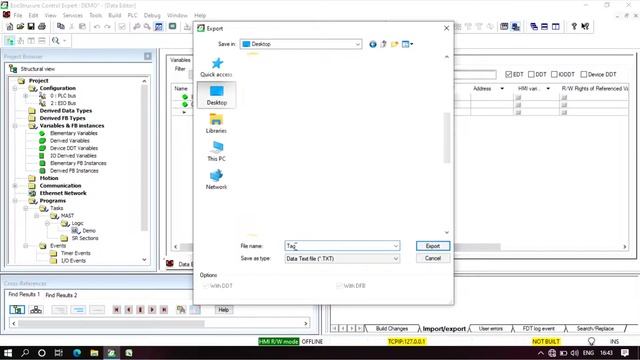Click the Undo arrow icon
The width and height of the screenshot is (640, 360).
97,27
